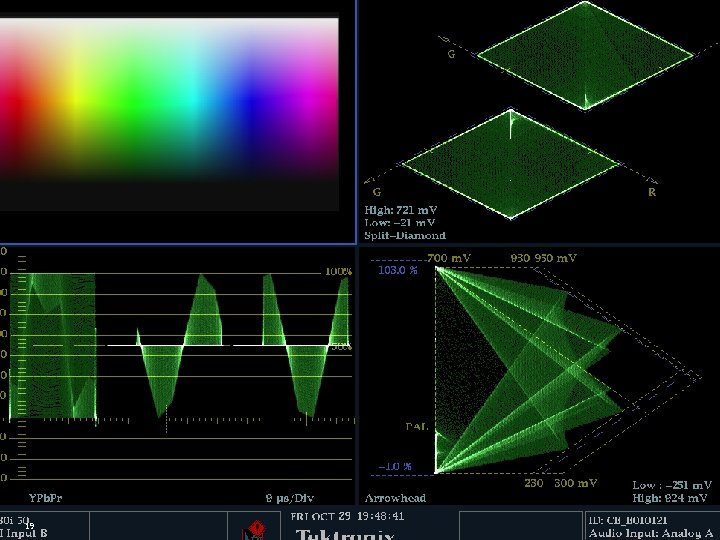Click the 'High: 924 mV' arrowhead readout
720x540 pixels.
[x=669, y=498]
